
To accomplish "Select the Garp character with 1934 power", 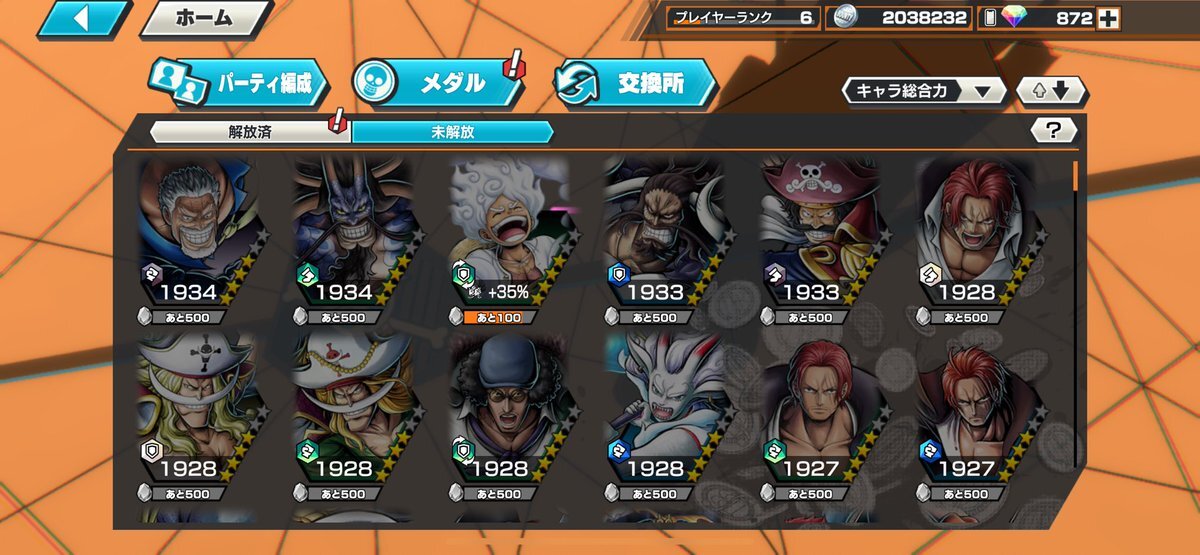I will pos(198,235).
